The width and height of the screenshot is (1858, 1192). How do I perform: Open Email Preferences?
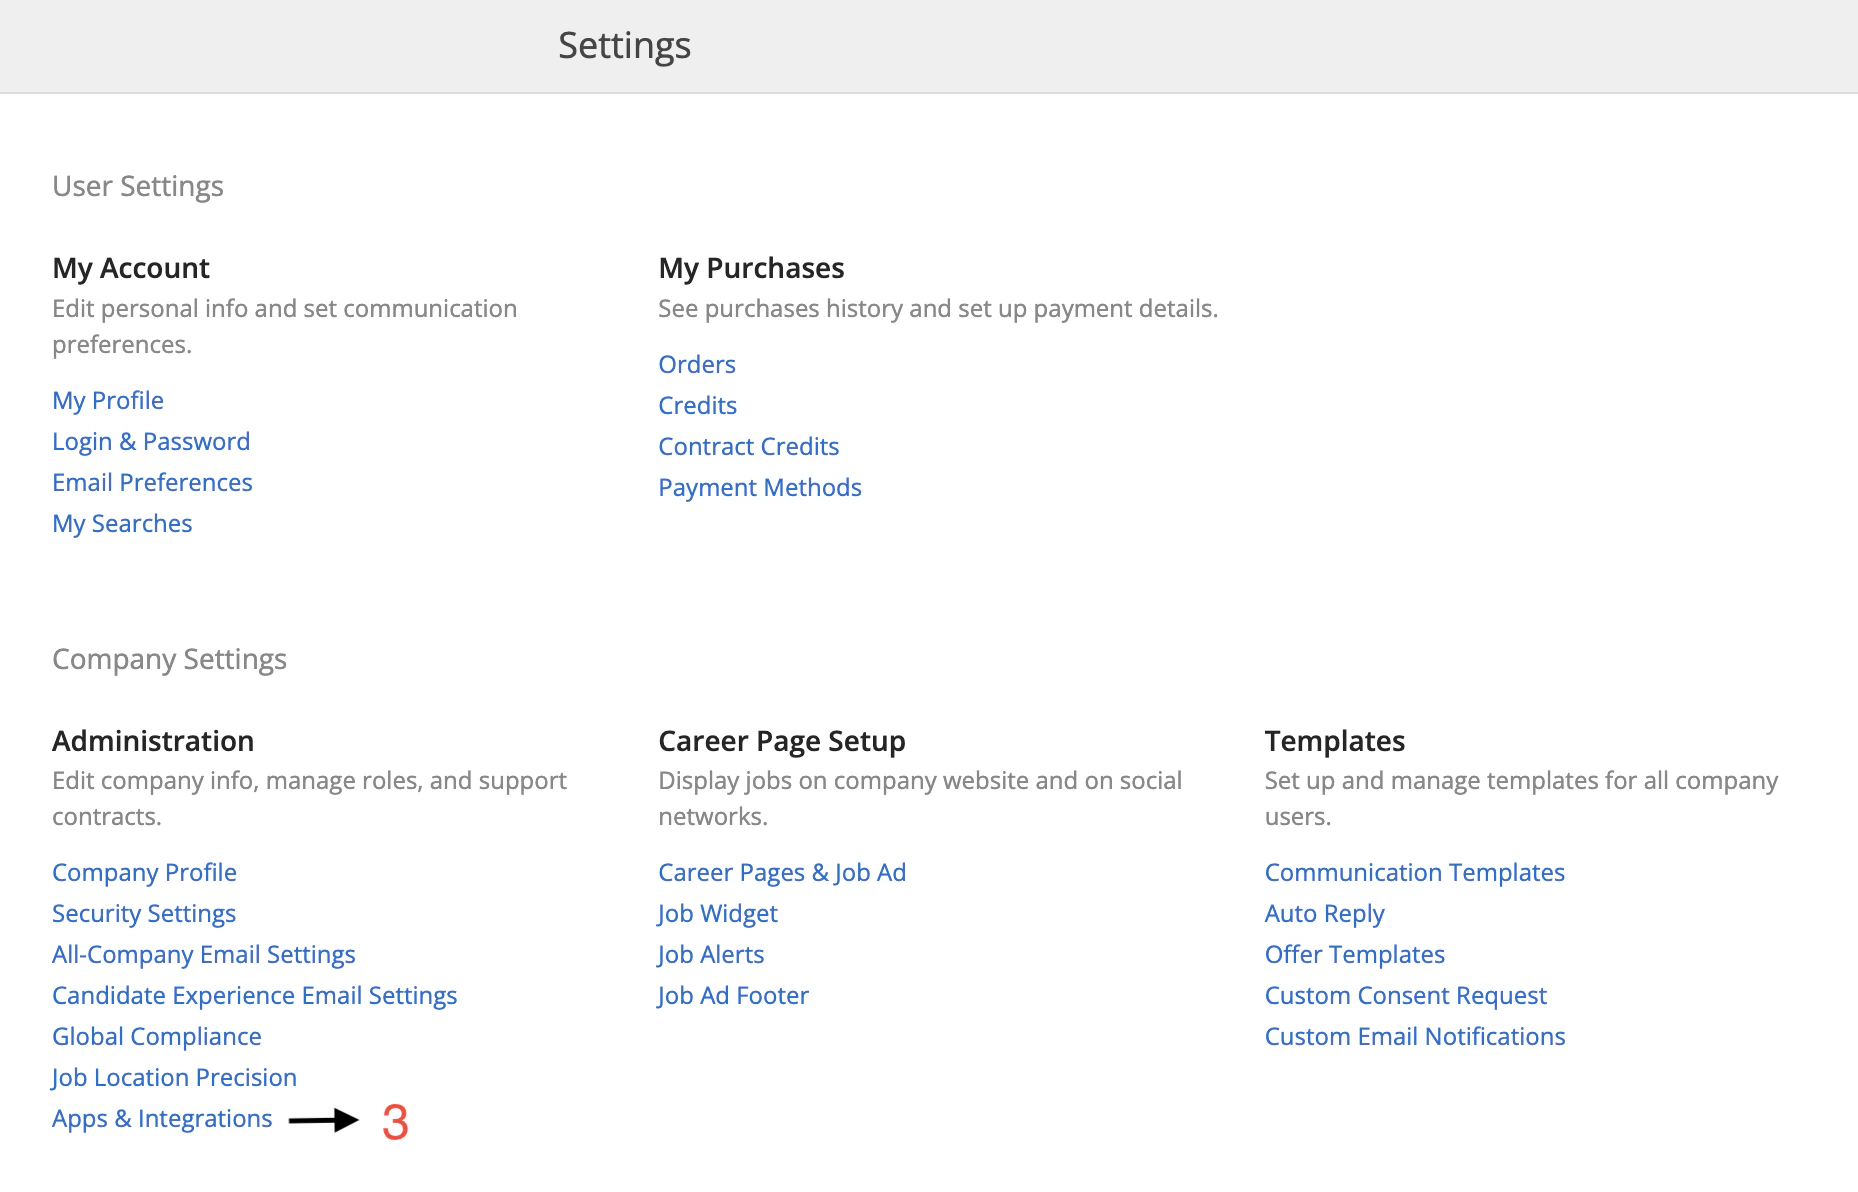(152, 482)
